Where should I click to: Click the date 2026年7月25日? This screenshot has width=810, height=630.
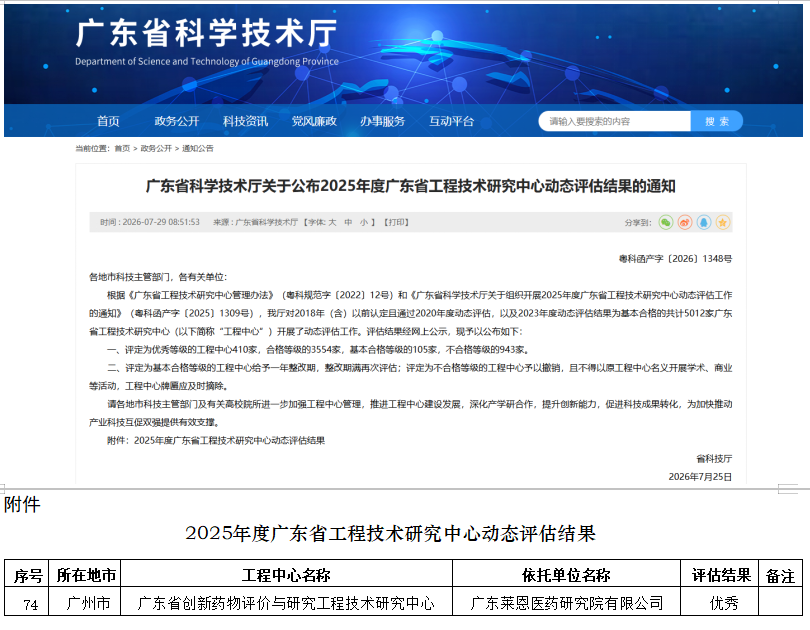700,477
